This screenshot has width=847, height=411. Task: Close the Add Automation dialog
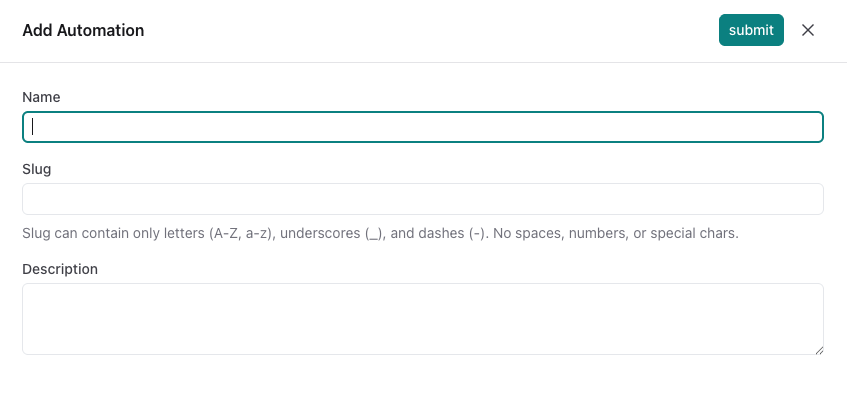[x=808, y=30]
